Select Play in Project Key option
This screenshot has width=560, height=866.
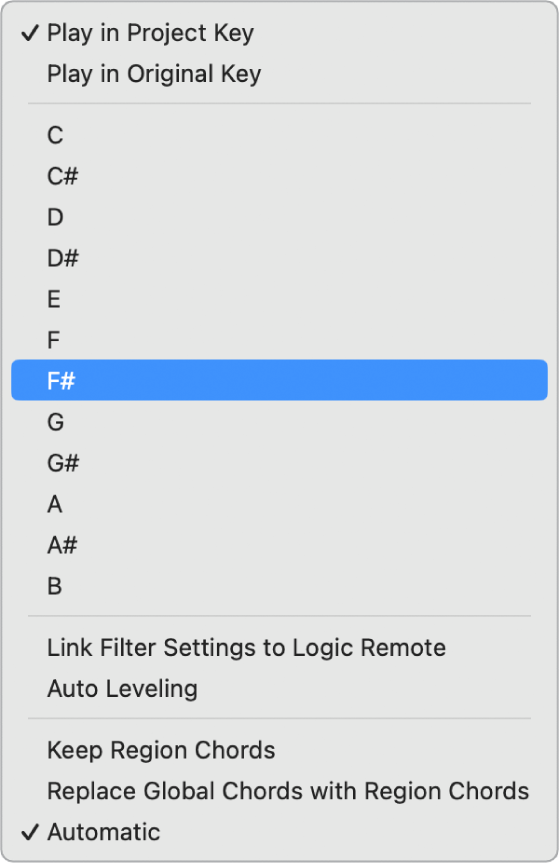click(279, 33)
